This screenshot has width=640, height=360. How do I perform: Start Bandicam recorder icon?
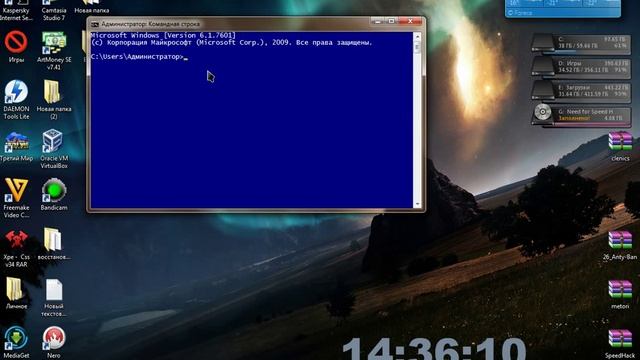click(54, 195)
